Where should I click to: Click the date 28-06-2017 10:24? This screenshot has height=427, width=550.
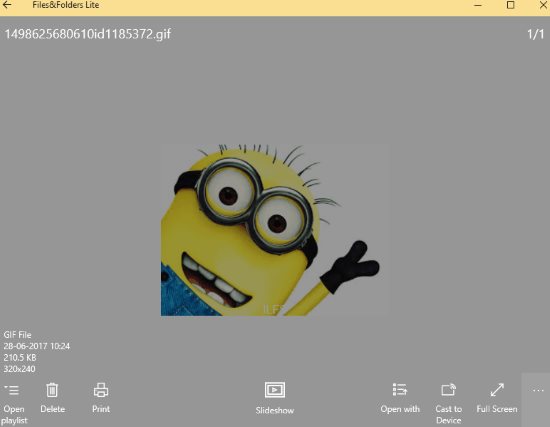37,346
